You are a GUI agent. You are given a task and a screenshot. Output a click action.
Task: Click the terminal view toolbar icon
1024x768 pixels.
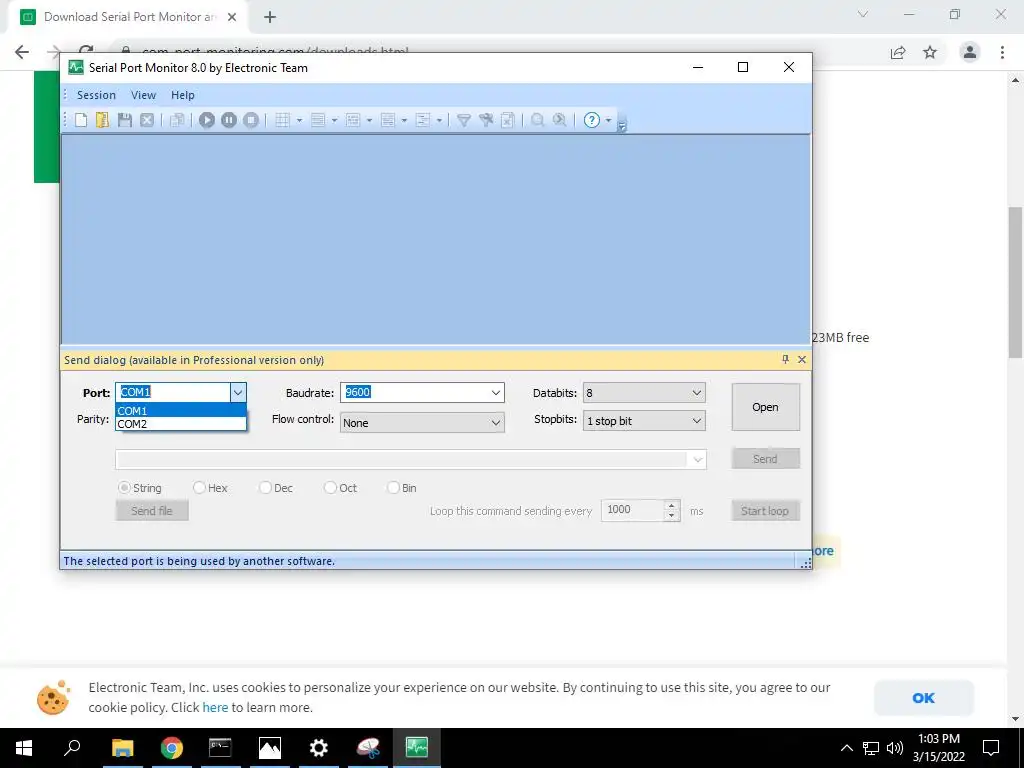[x=388, y=120]
